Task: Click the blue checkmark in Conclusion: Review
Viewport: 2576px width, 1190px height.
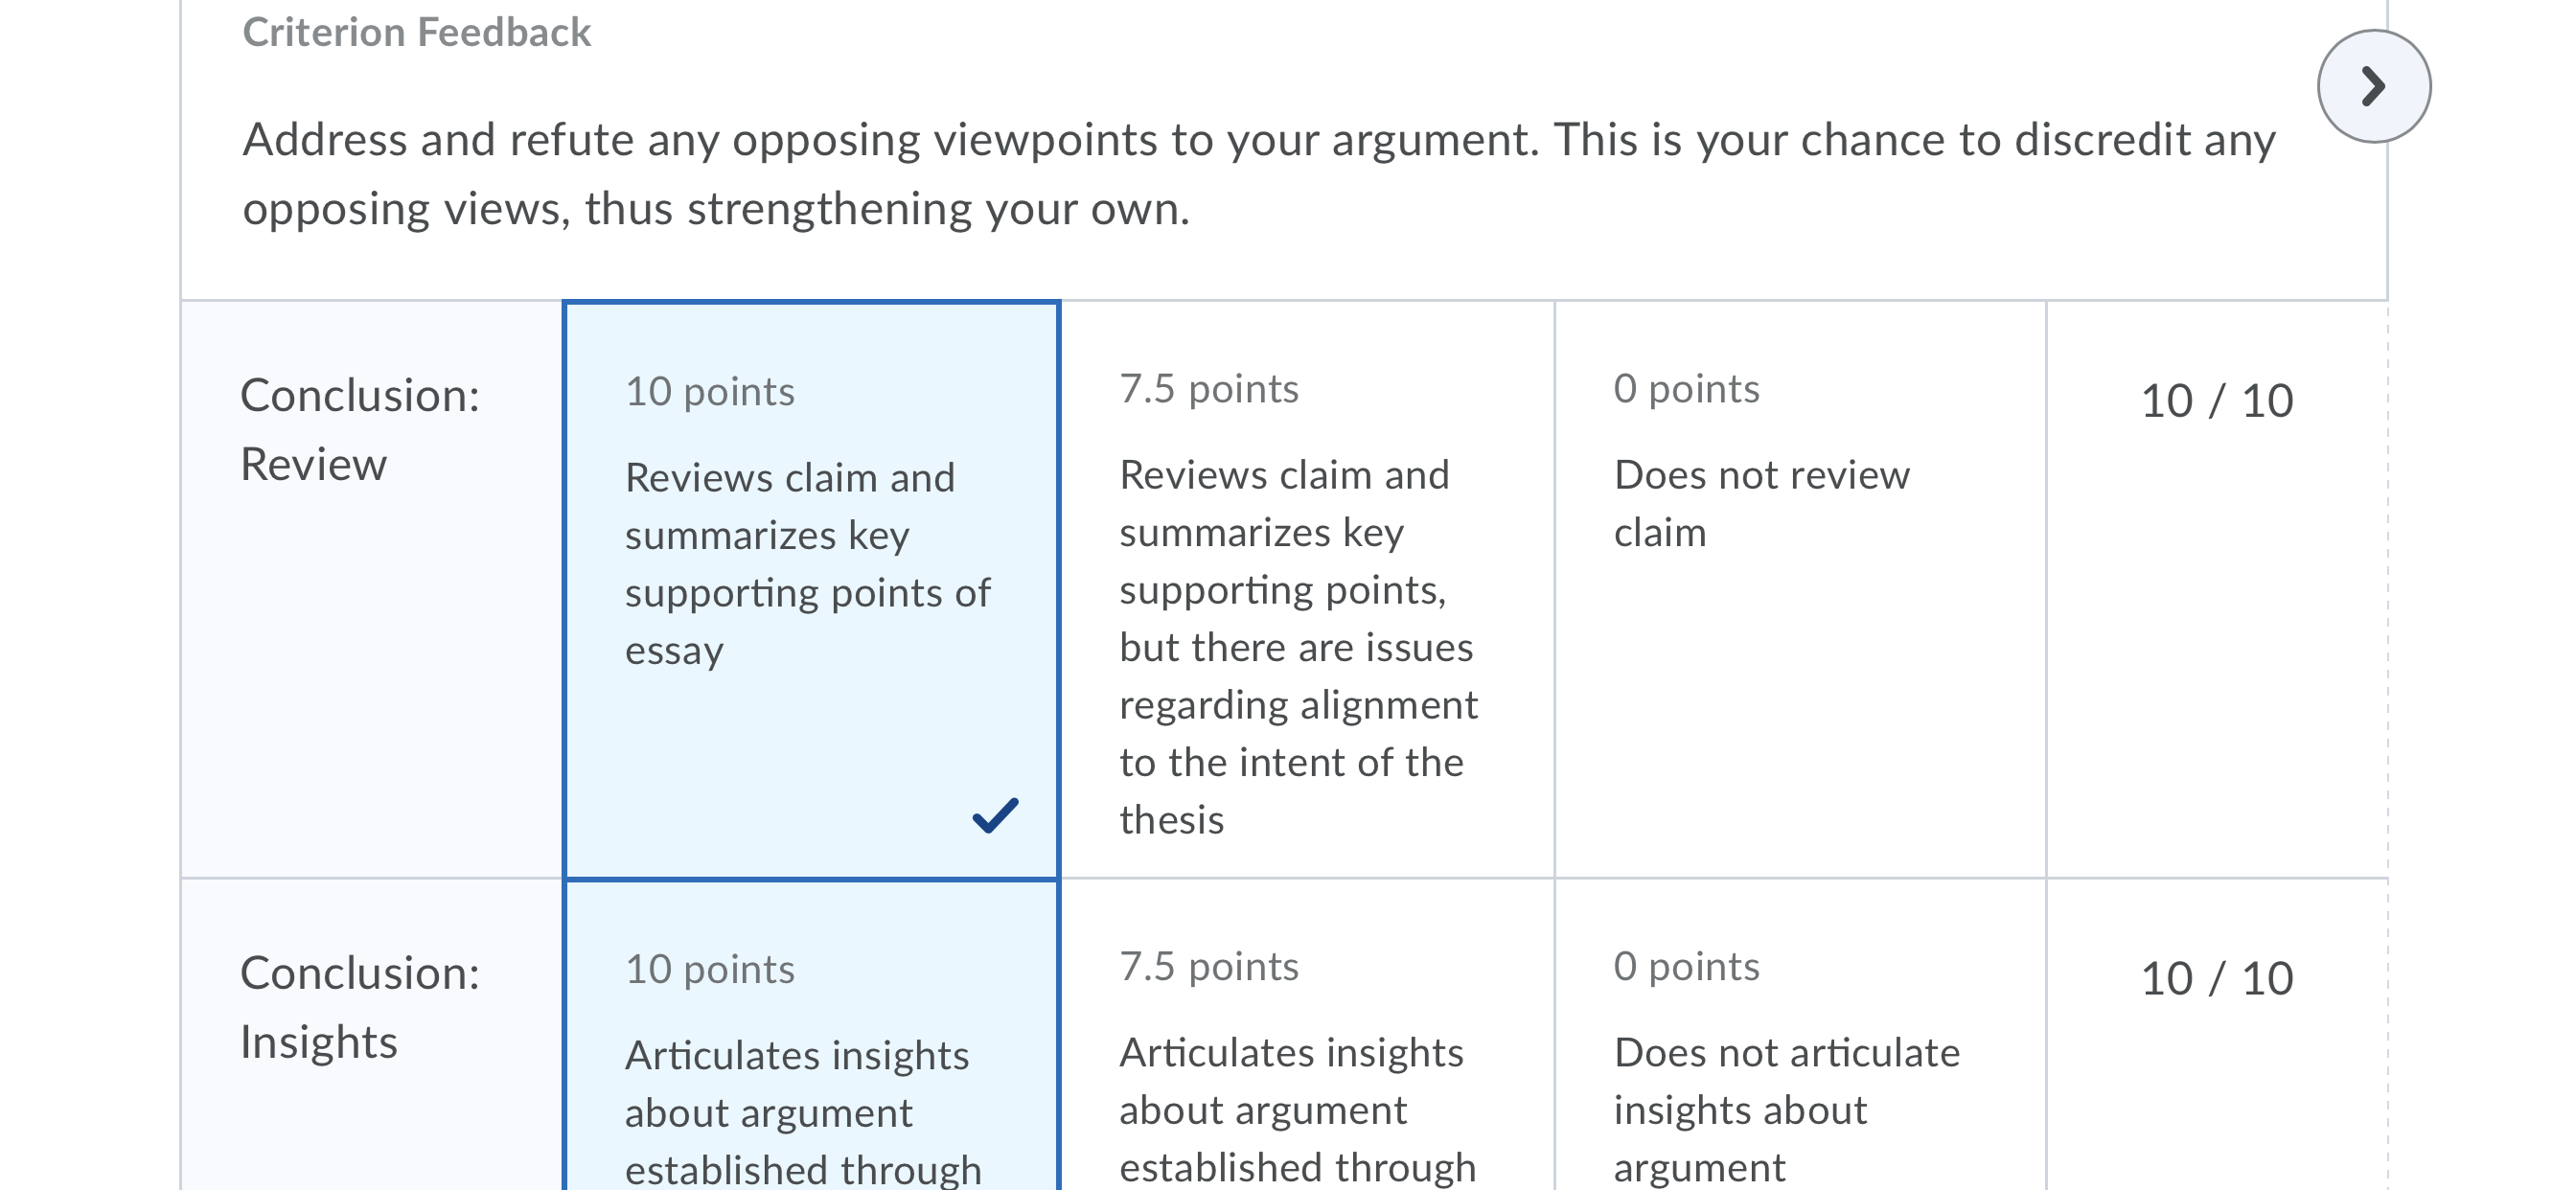Action: click(995, 814)
